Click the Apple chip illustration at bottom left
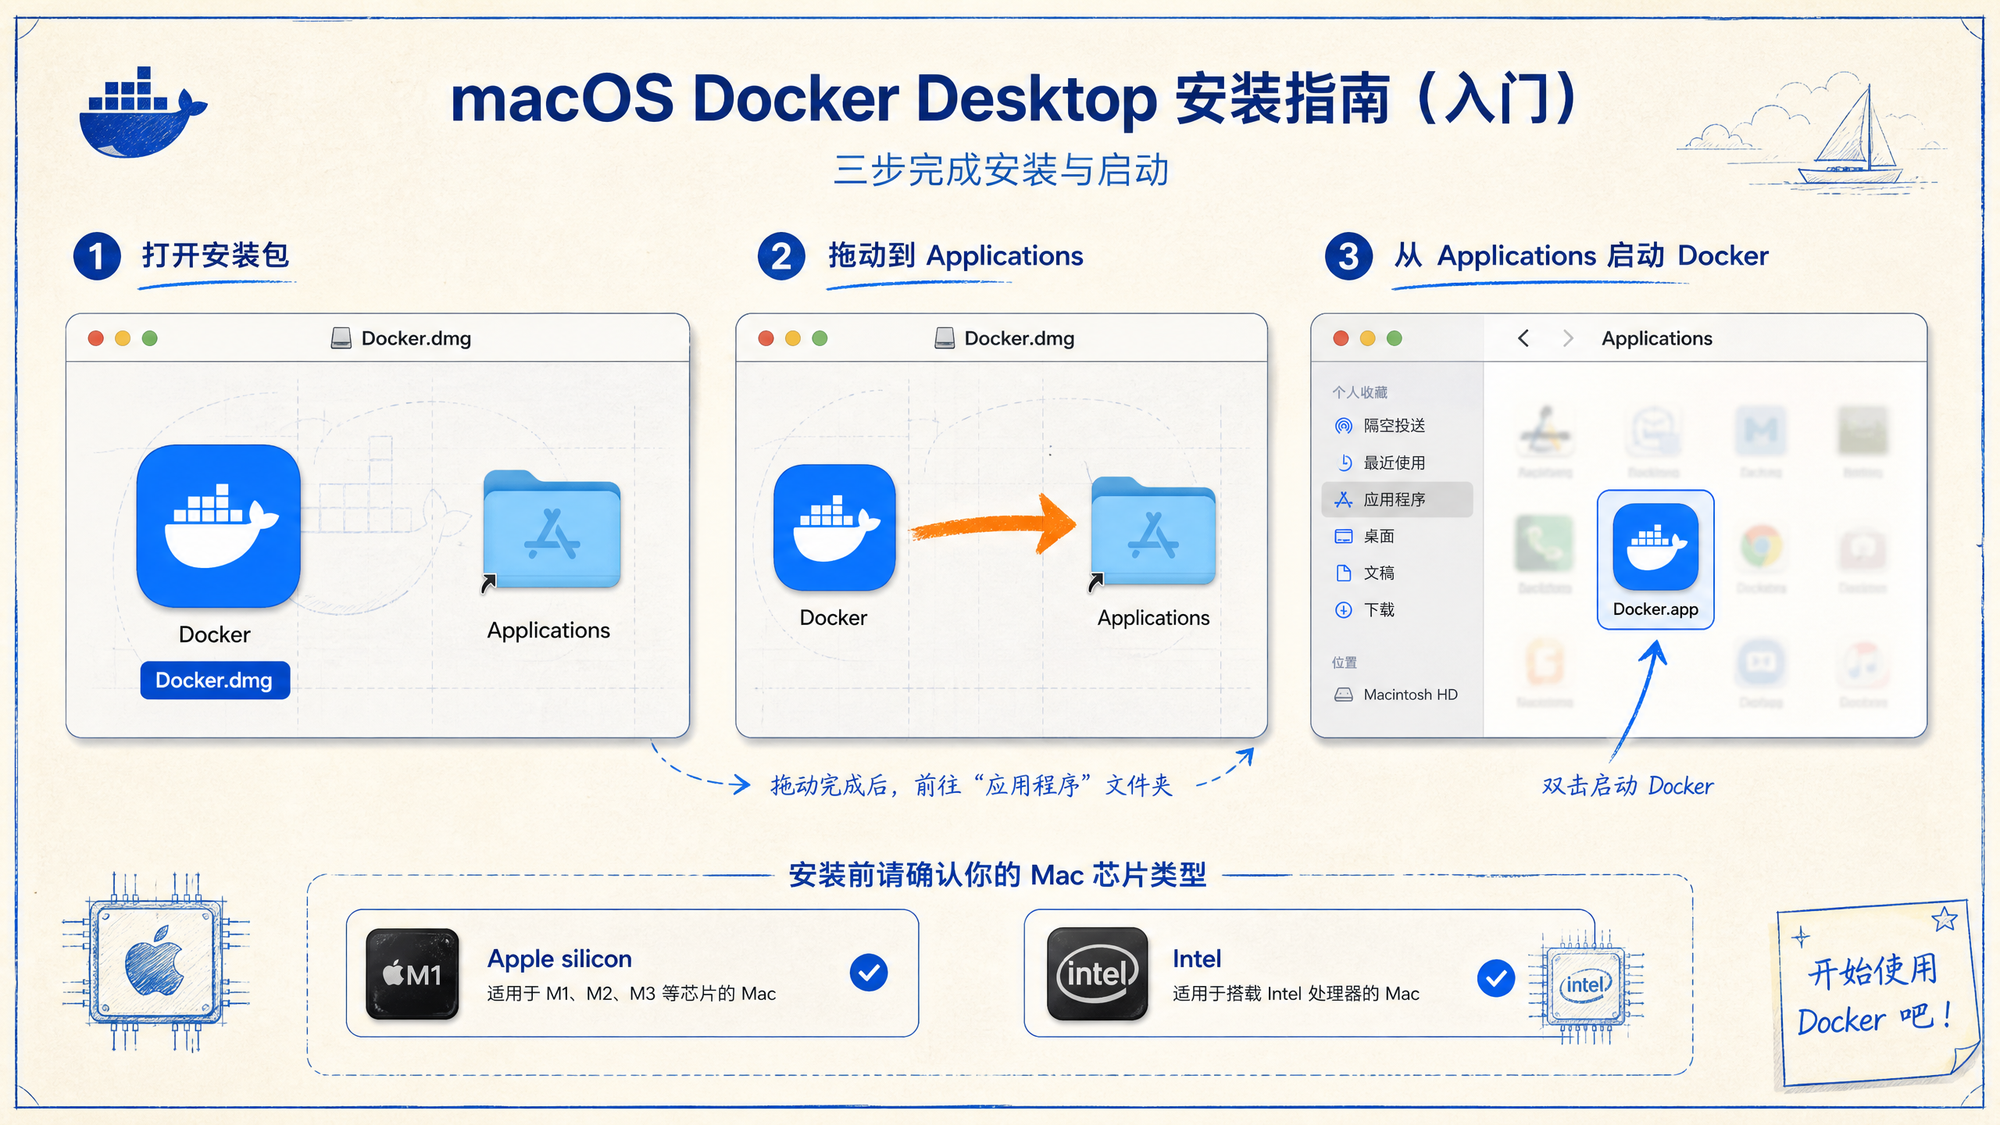This screenshot has height=1125, width=2000. (154, 963)
